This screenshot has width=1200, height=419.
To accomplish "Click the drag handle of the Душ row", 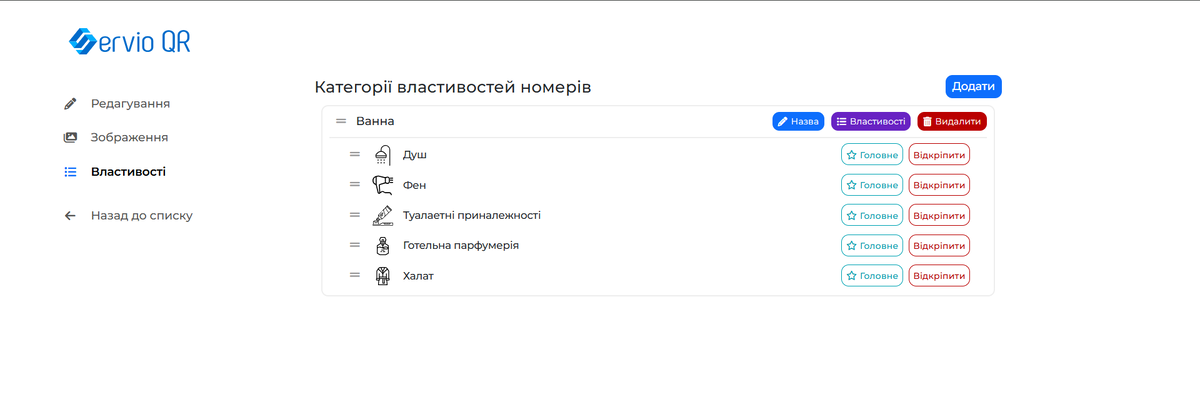I will [354, 155].
